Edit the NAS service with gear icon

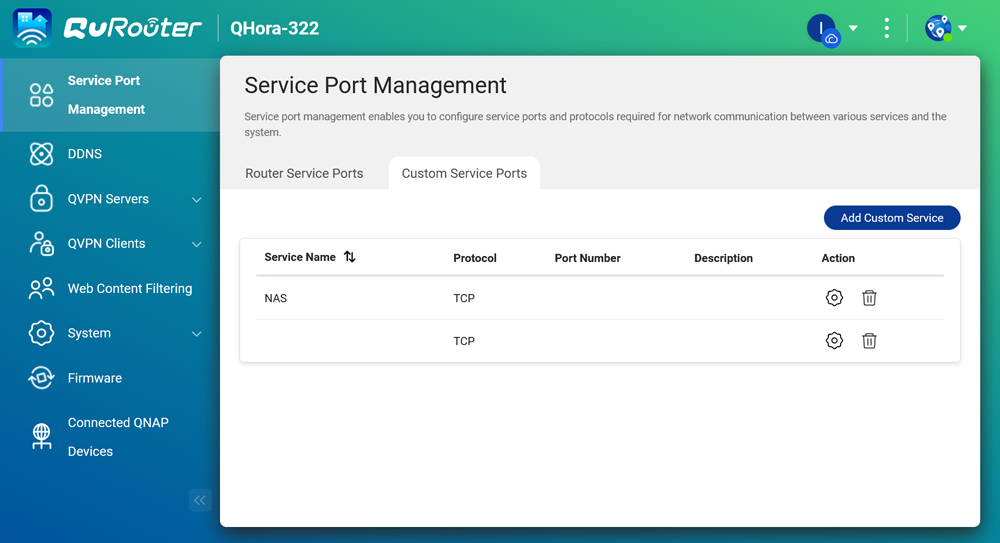pos(834,298)
